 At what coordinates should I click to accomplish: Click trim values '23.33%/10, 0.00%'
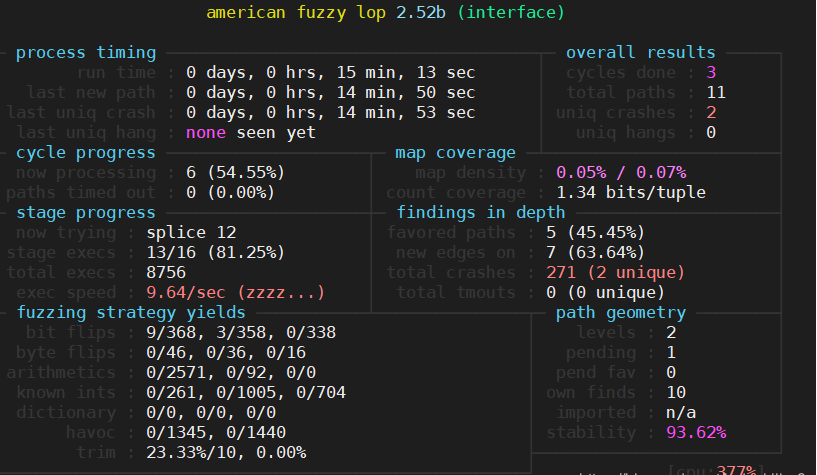(x=226, y=453)
